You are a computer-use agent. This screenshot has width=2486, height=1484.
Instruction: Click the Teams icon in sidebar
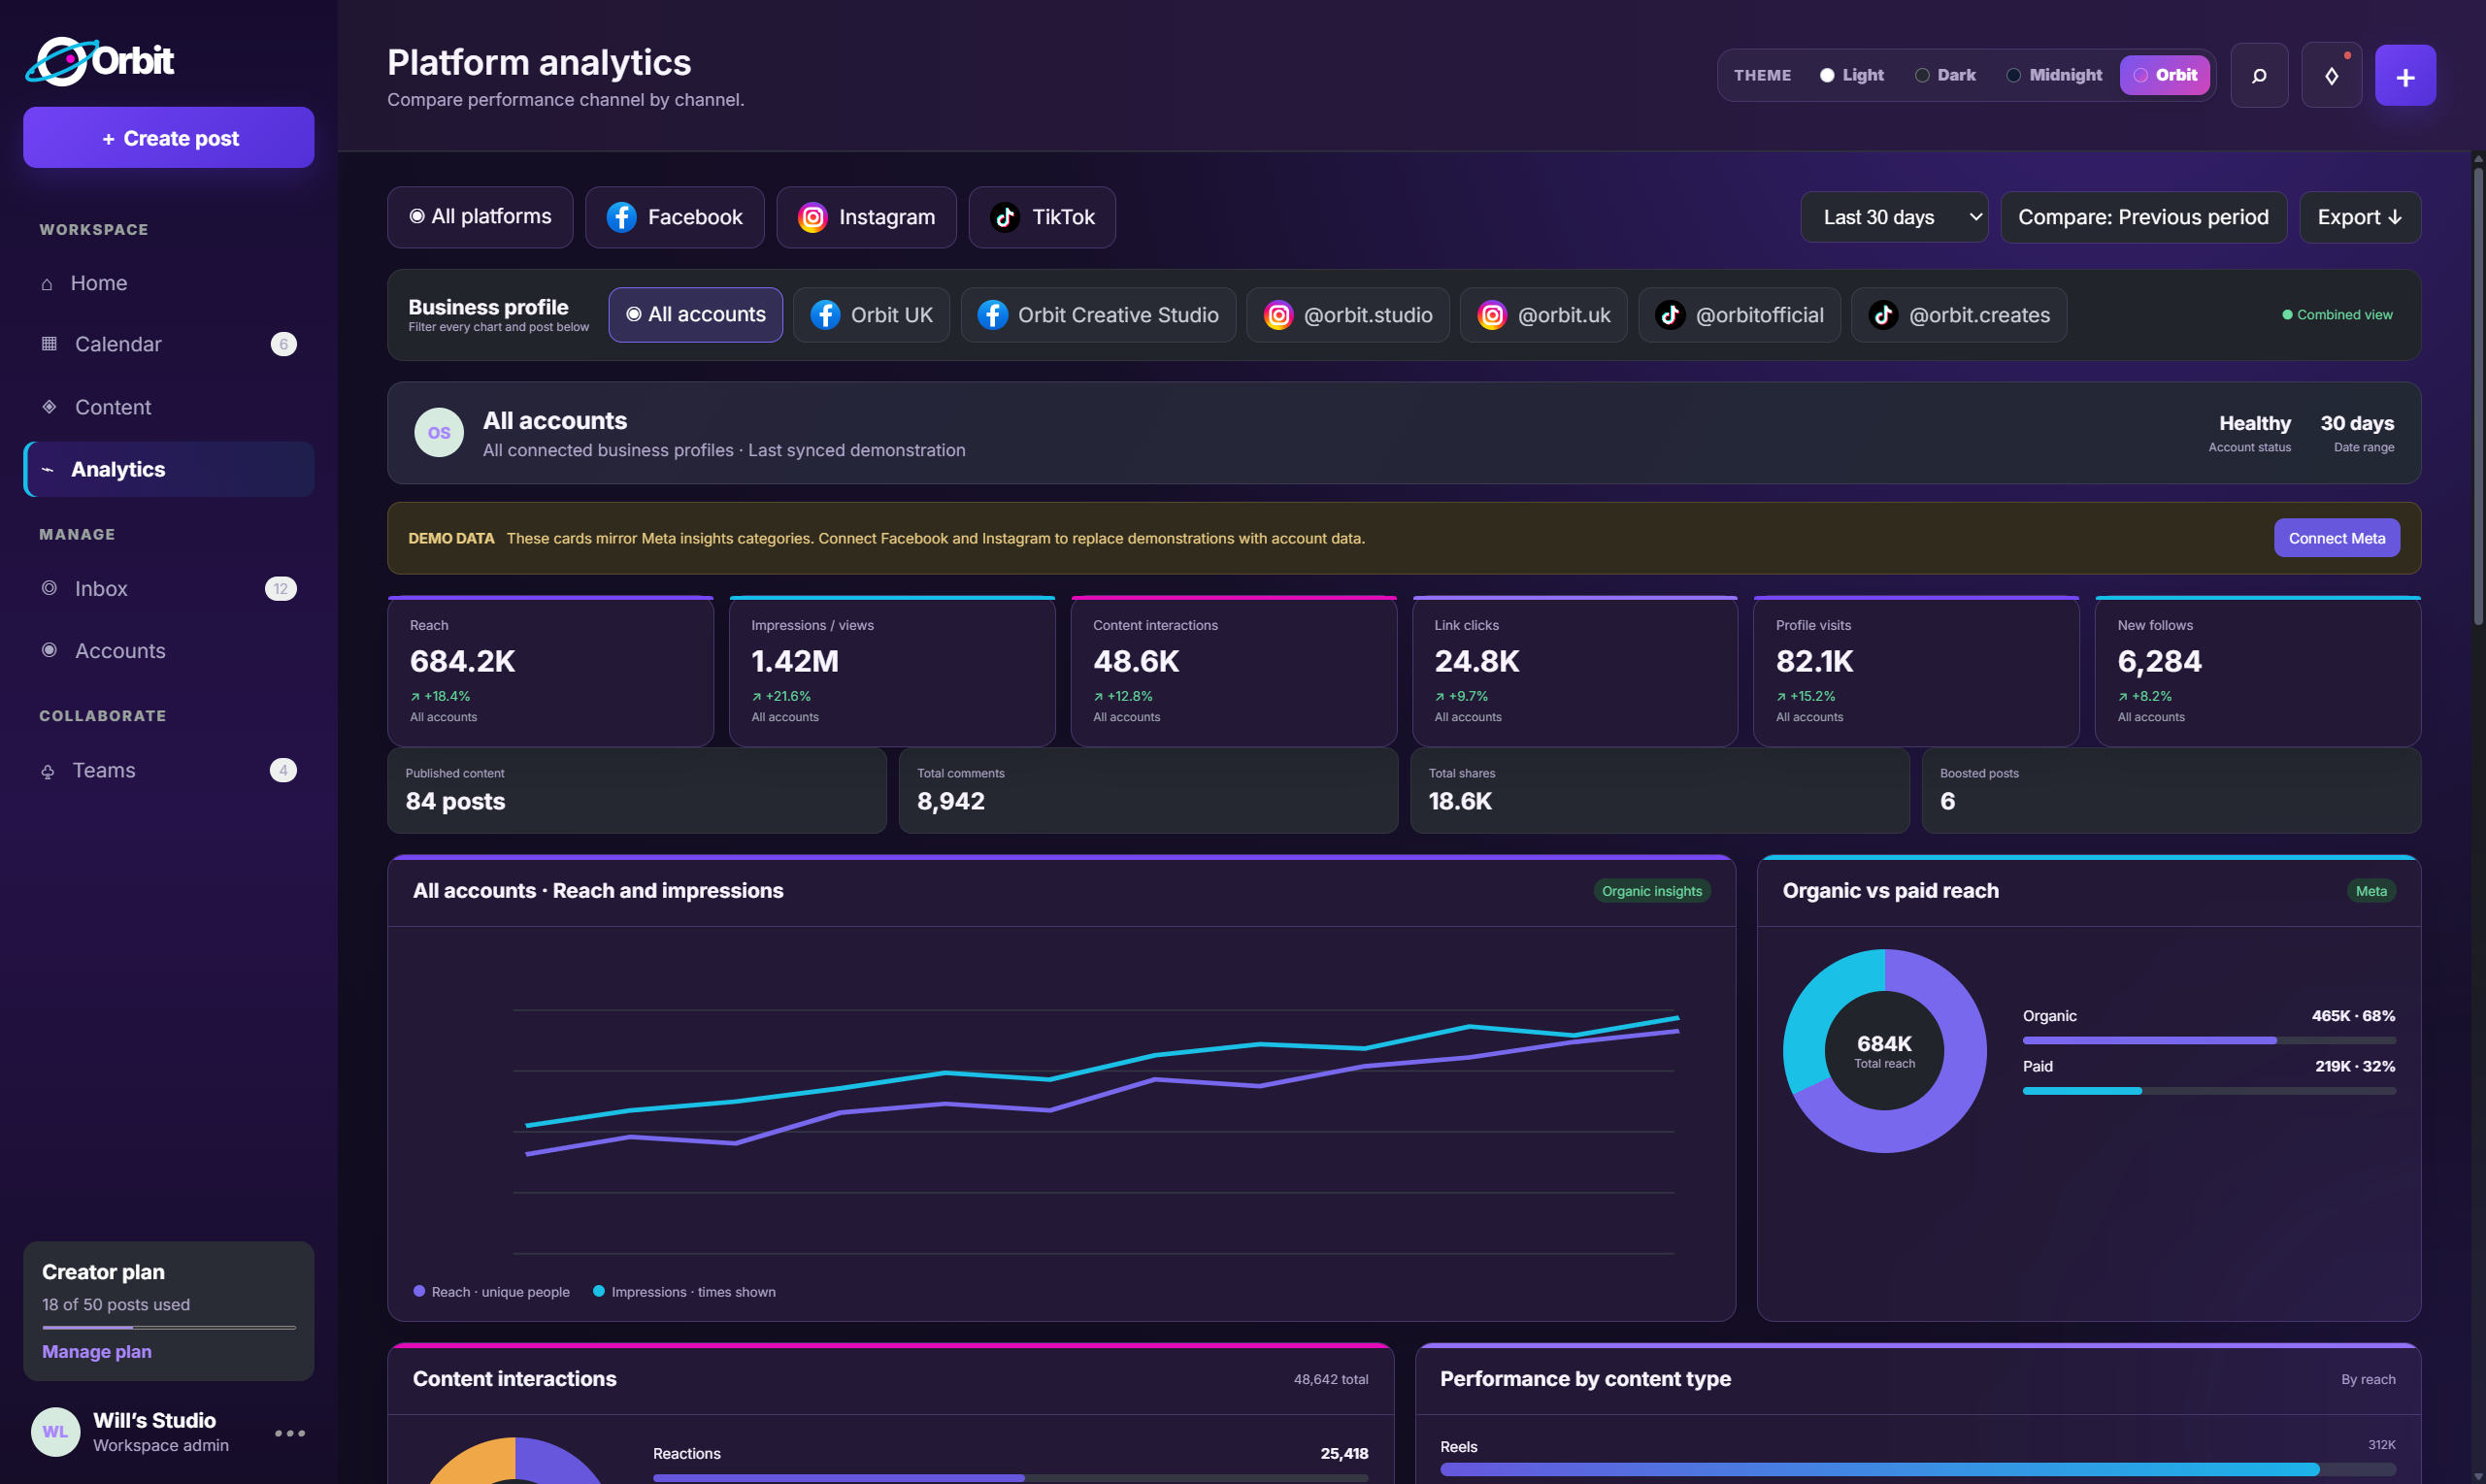[47, 771]
